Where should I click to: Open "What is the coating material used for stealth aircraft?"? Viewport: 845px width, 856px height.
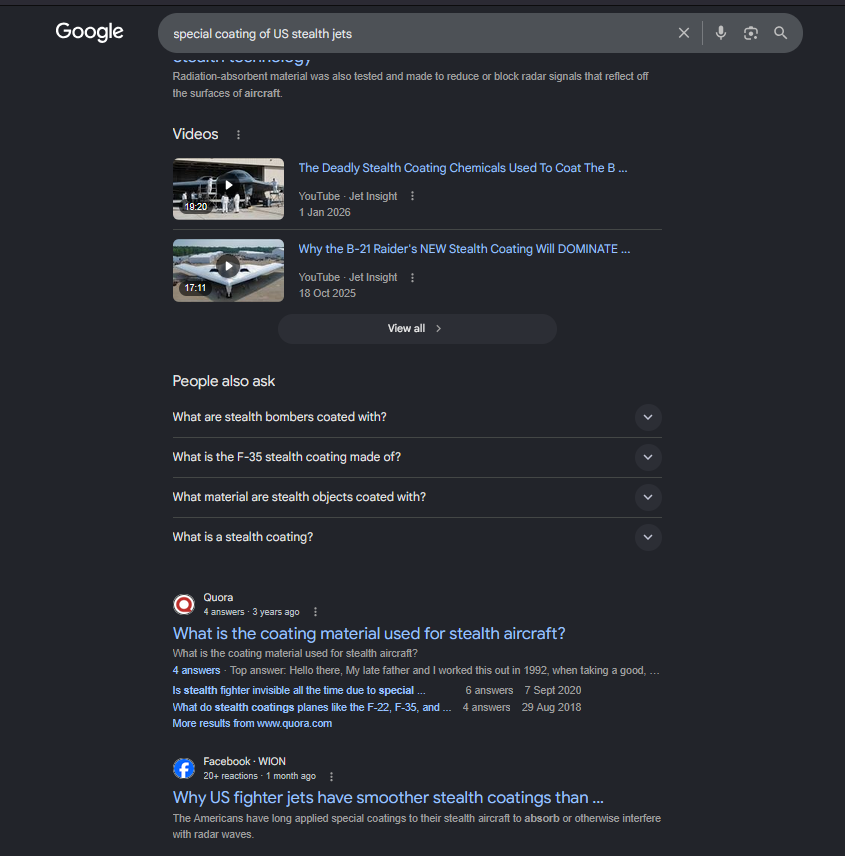tap(369, 633)
